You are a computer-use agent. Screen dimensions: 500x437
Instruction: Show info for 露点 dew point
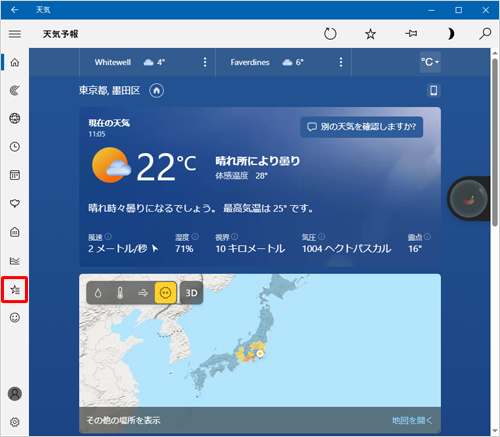(x=427, y=237)
